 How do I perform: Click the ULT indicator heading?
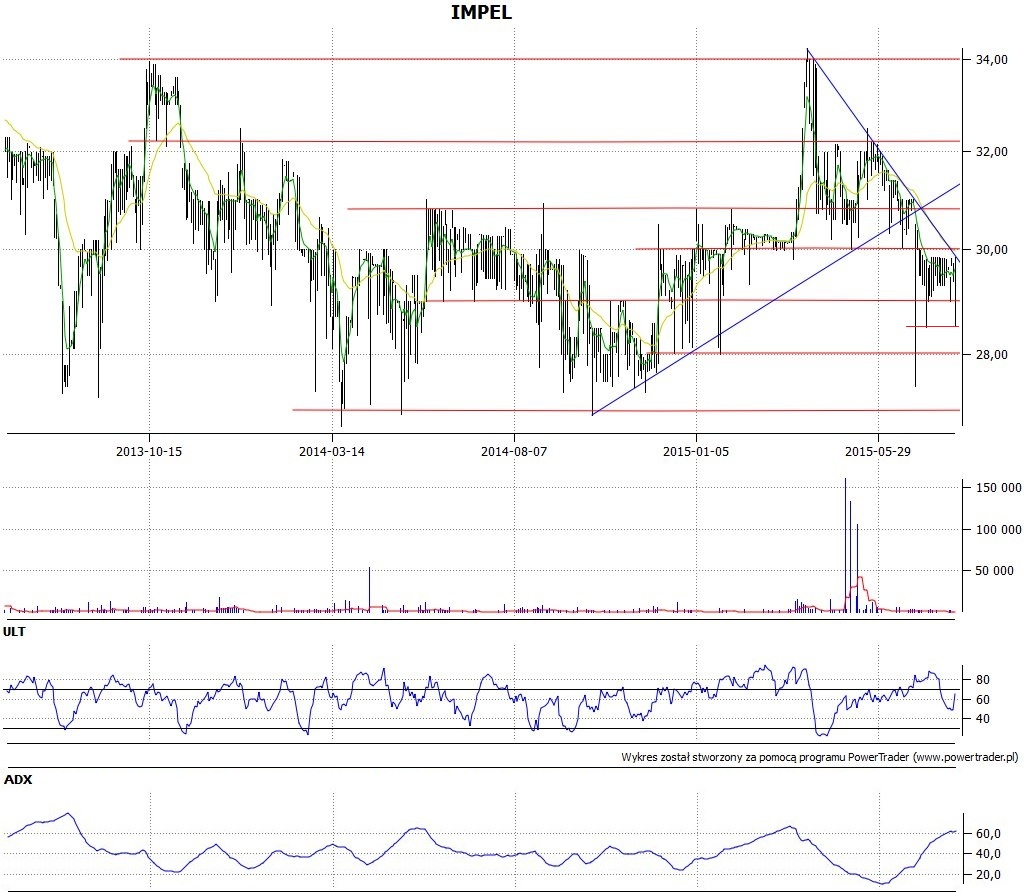tap(14, 632)
